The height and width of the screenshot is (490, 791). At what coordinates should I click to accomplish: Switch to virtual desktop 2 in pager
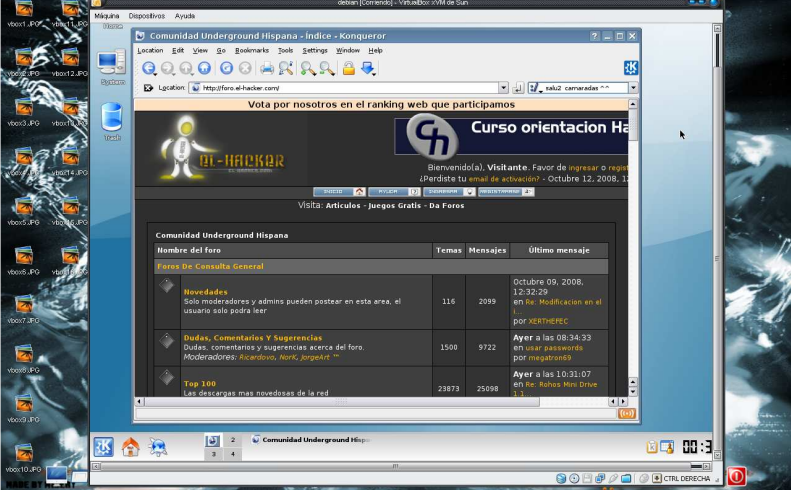coord(233,440)
